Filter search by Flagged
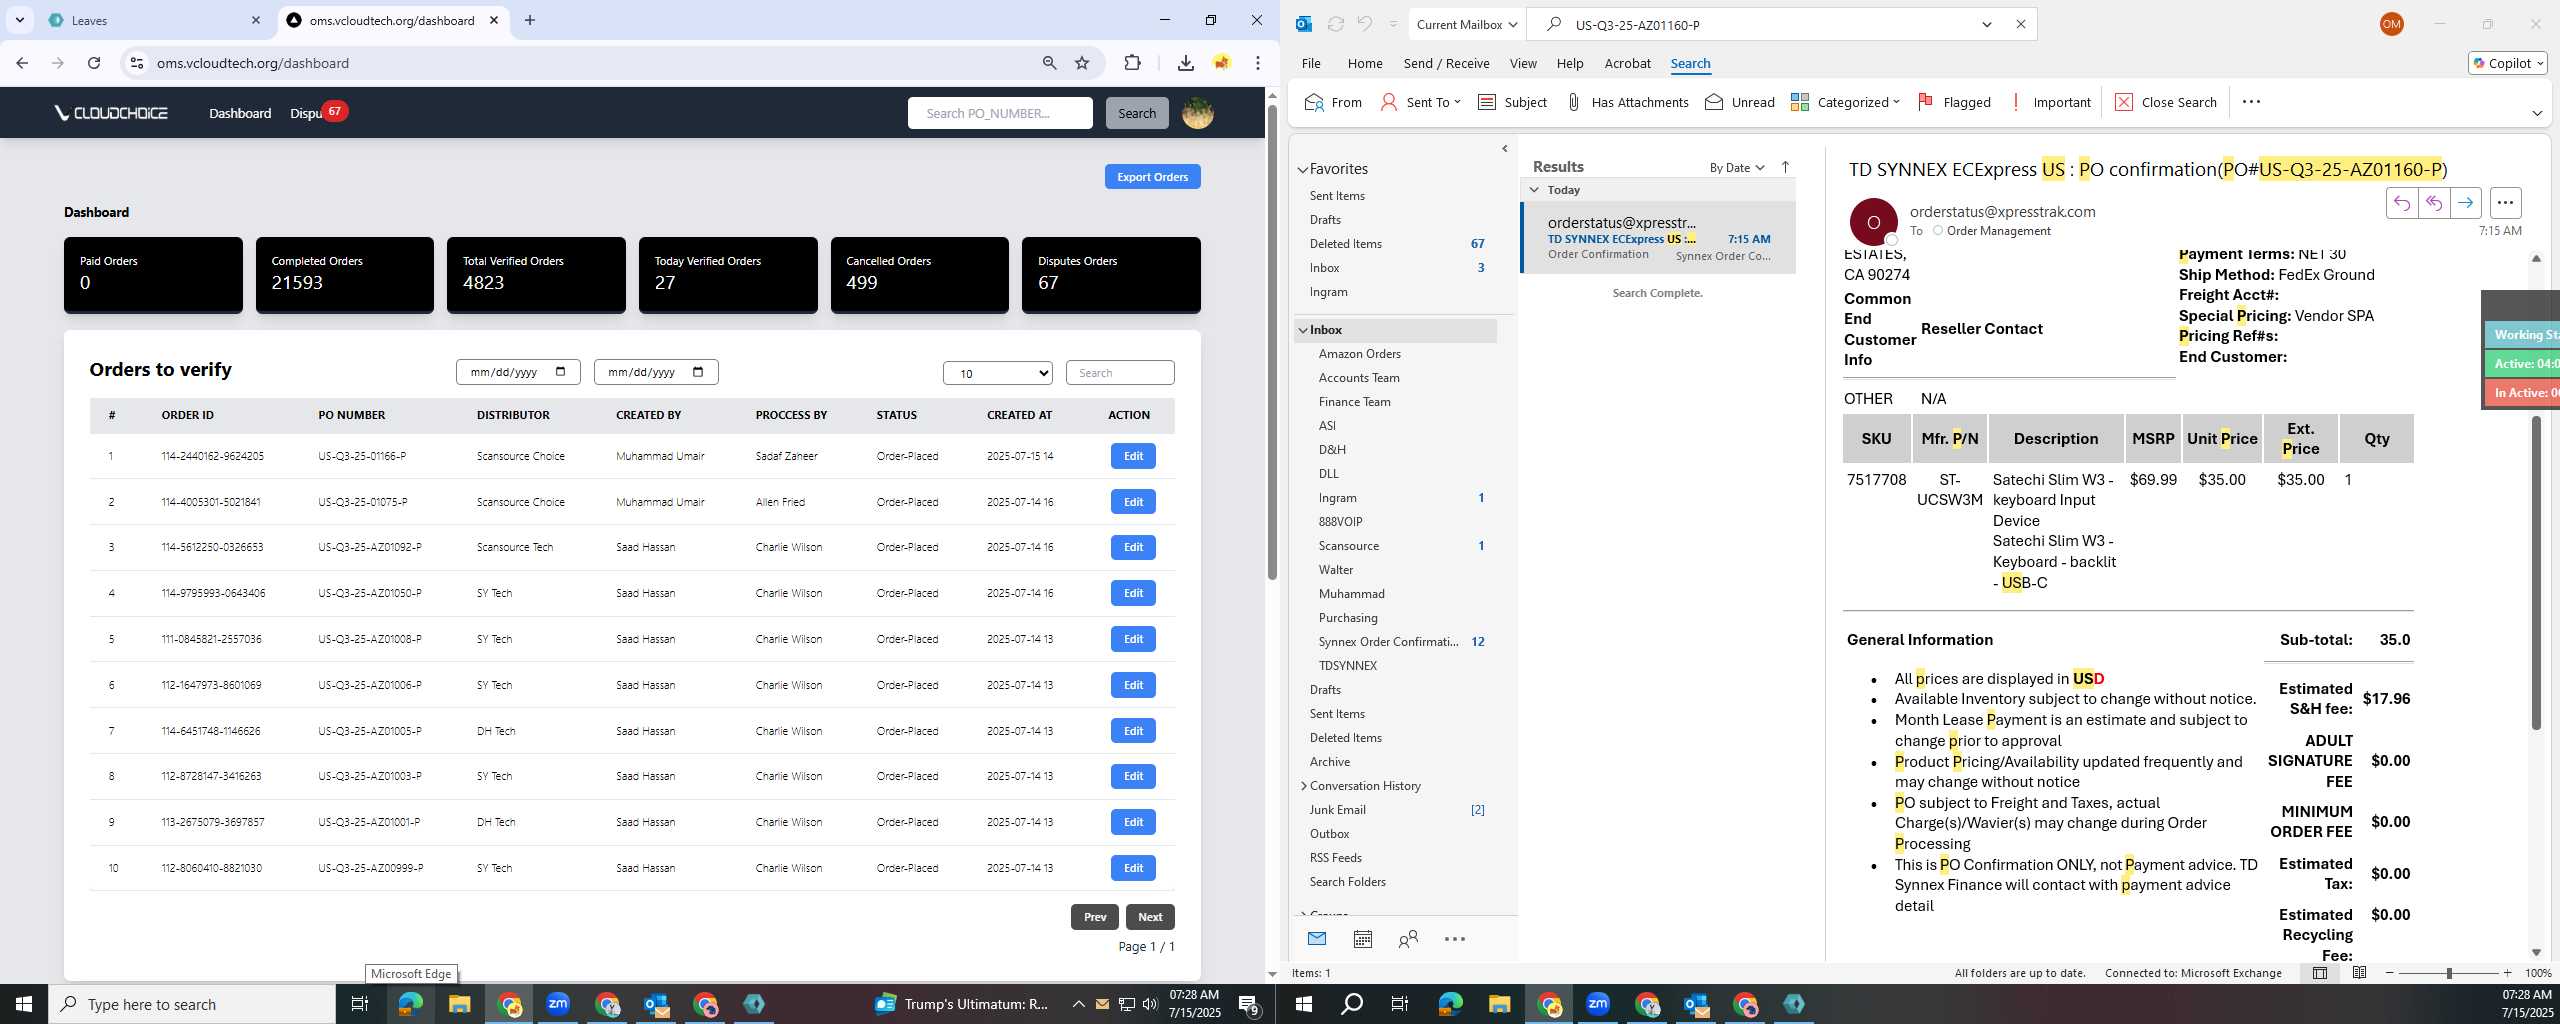Image resolution: width=2560 pixels, height=1024 pixels. coord(1955,102)
